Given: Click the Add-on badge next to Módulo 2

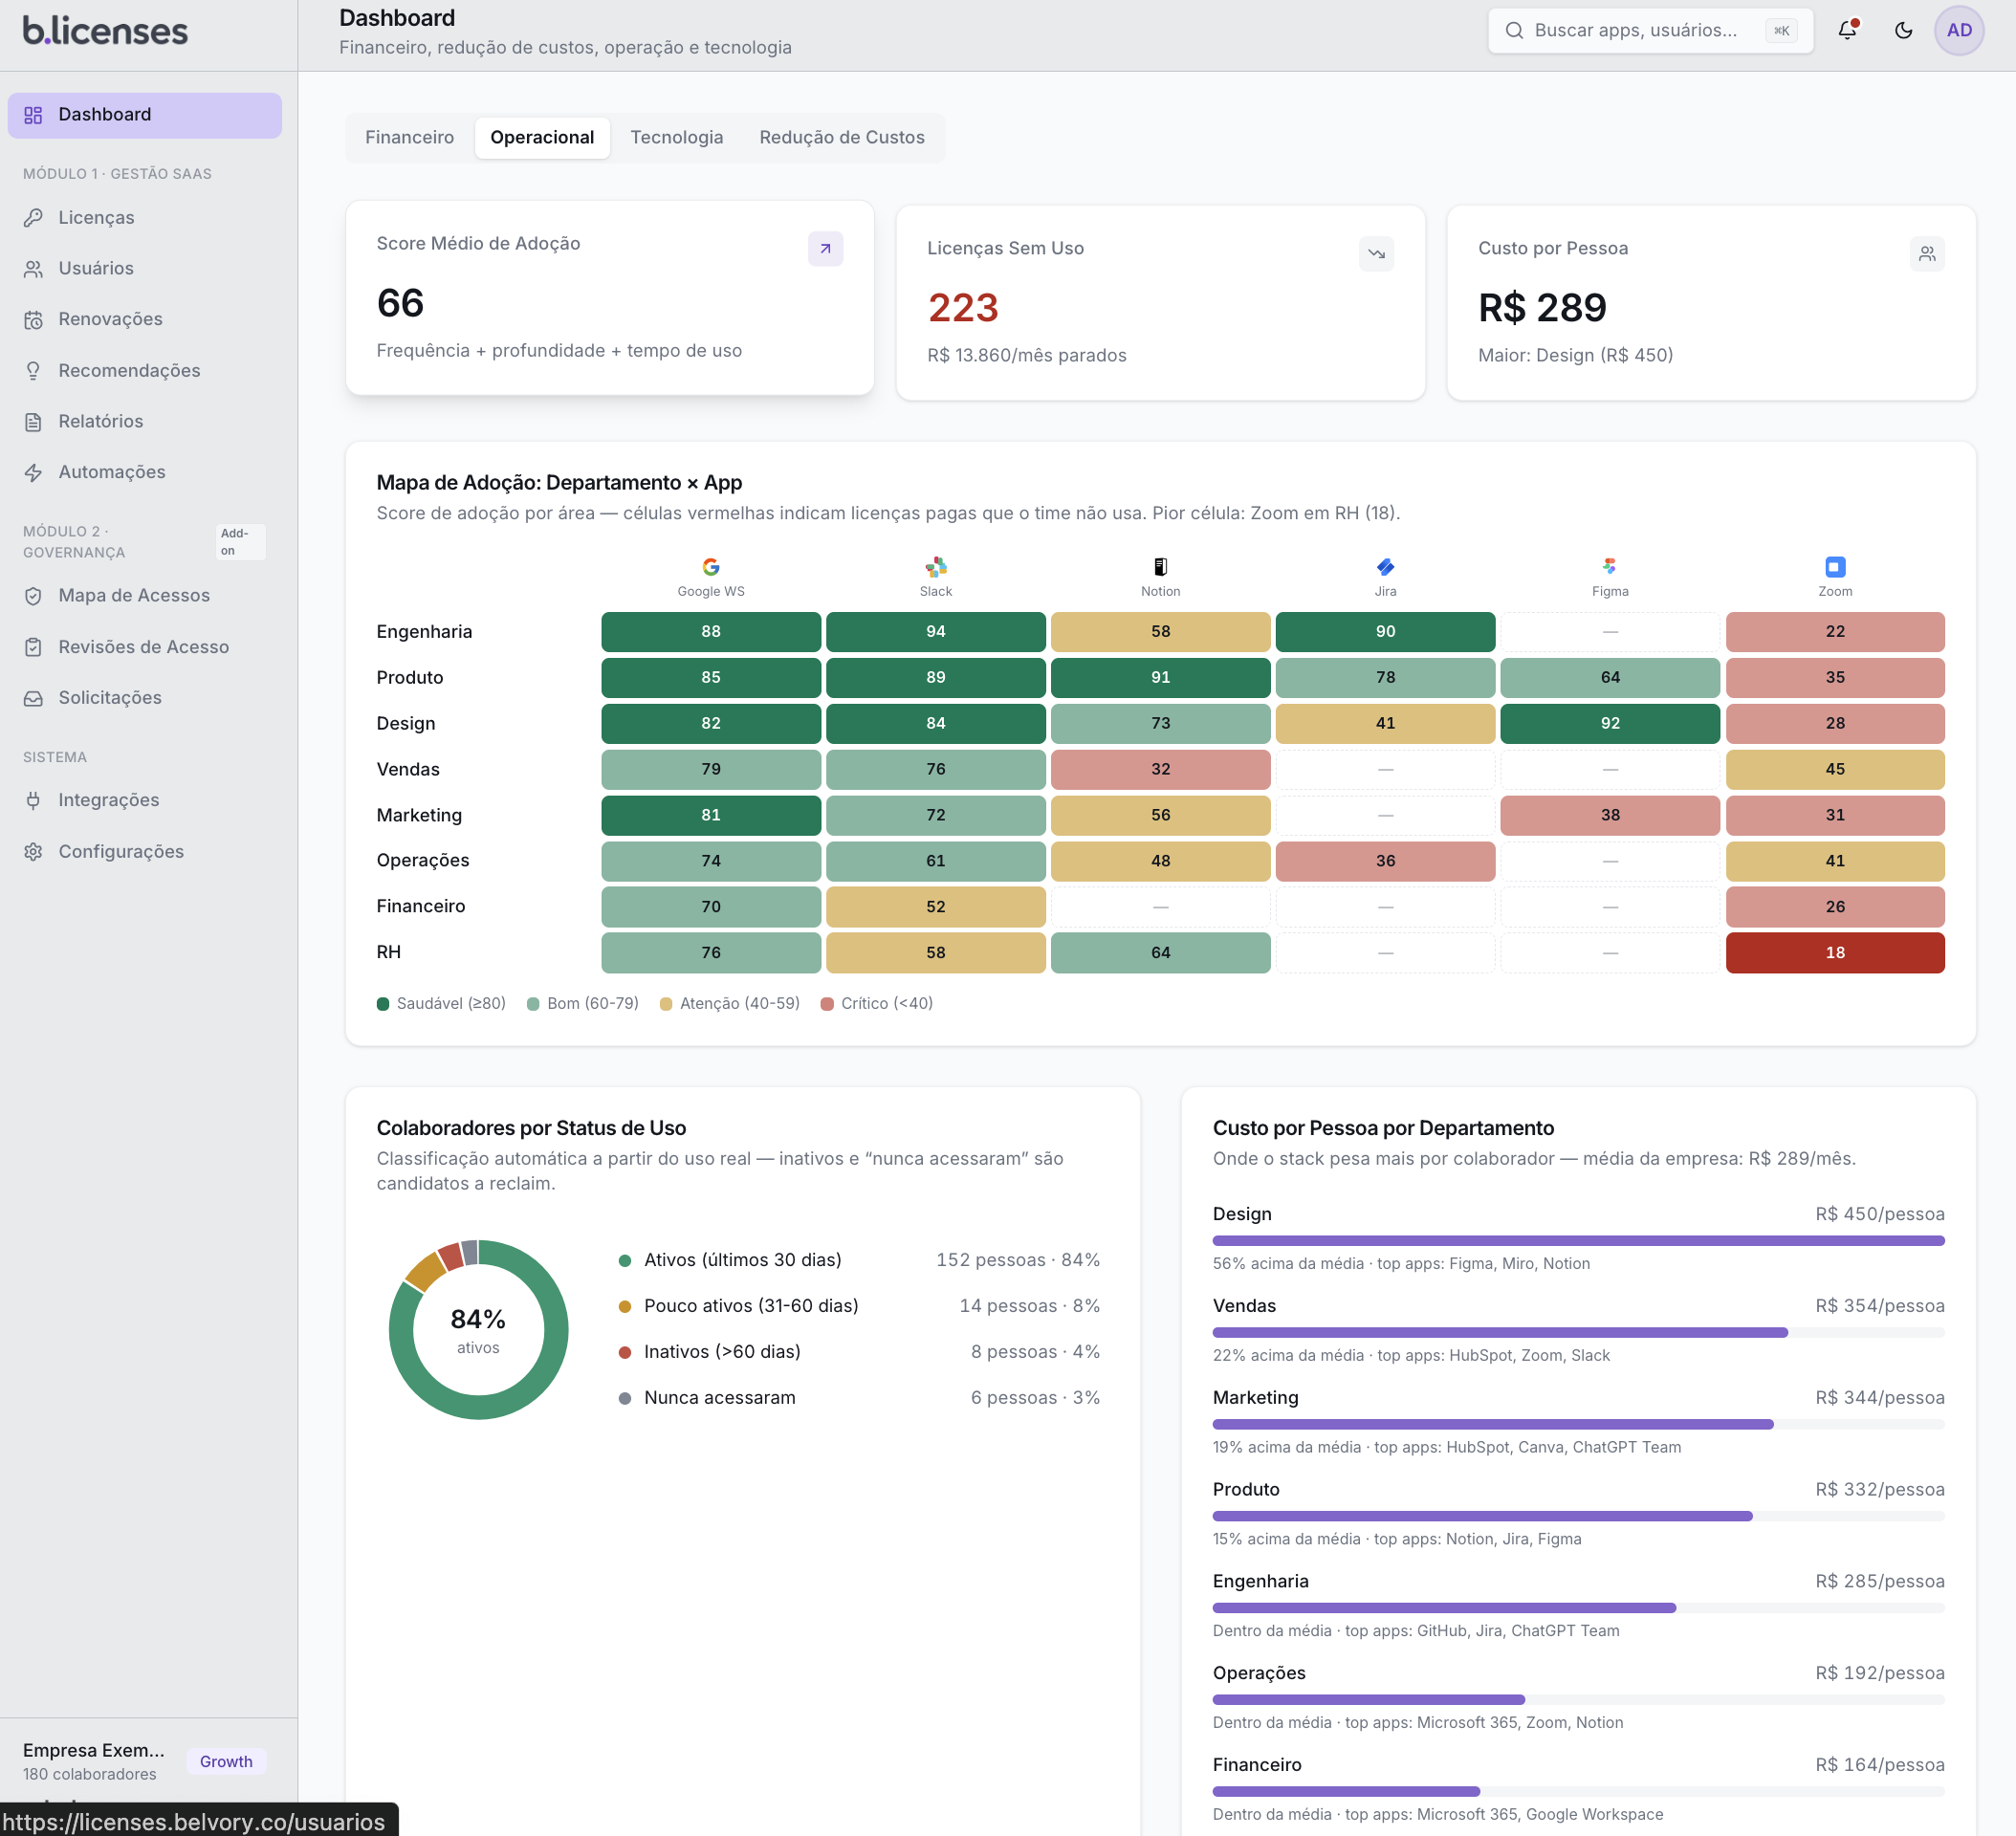Looking at the screenshot, I should (x=240, y=542).
